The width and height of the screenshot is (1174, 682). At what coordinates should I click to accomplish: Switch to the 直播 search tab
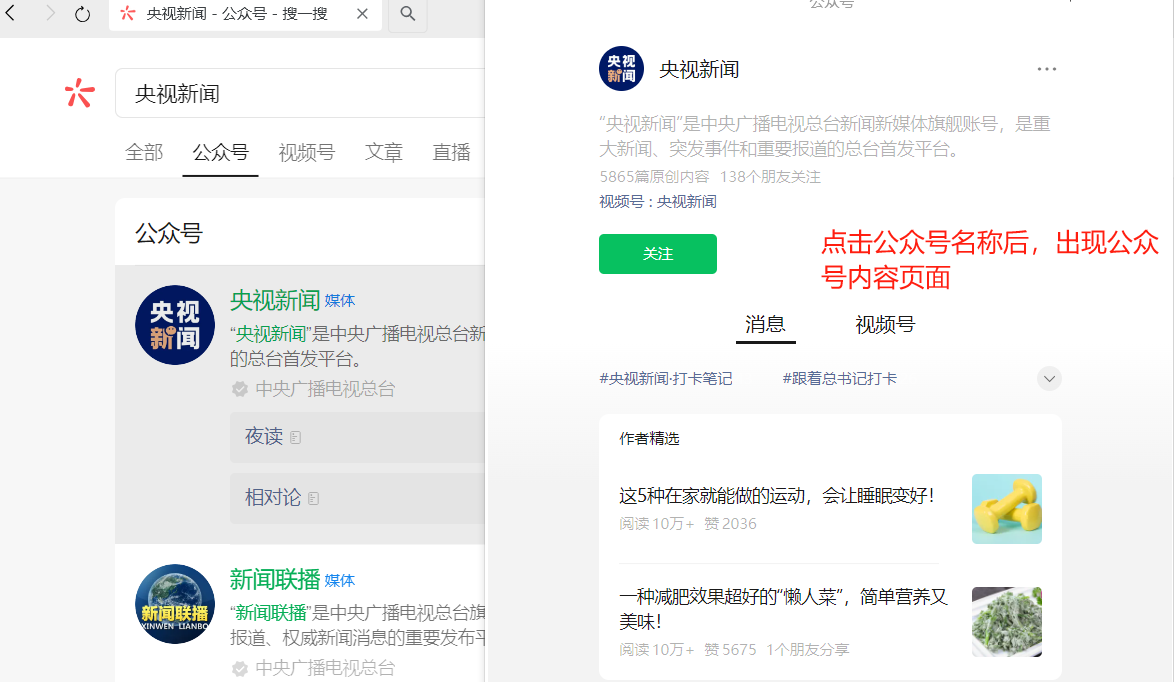pyautogui.click(x=451, y=153)
